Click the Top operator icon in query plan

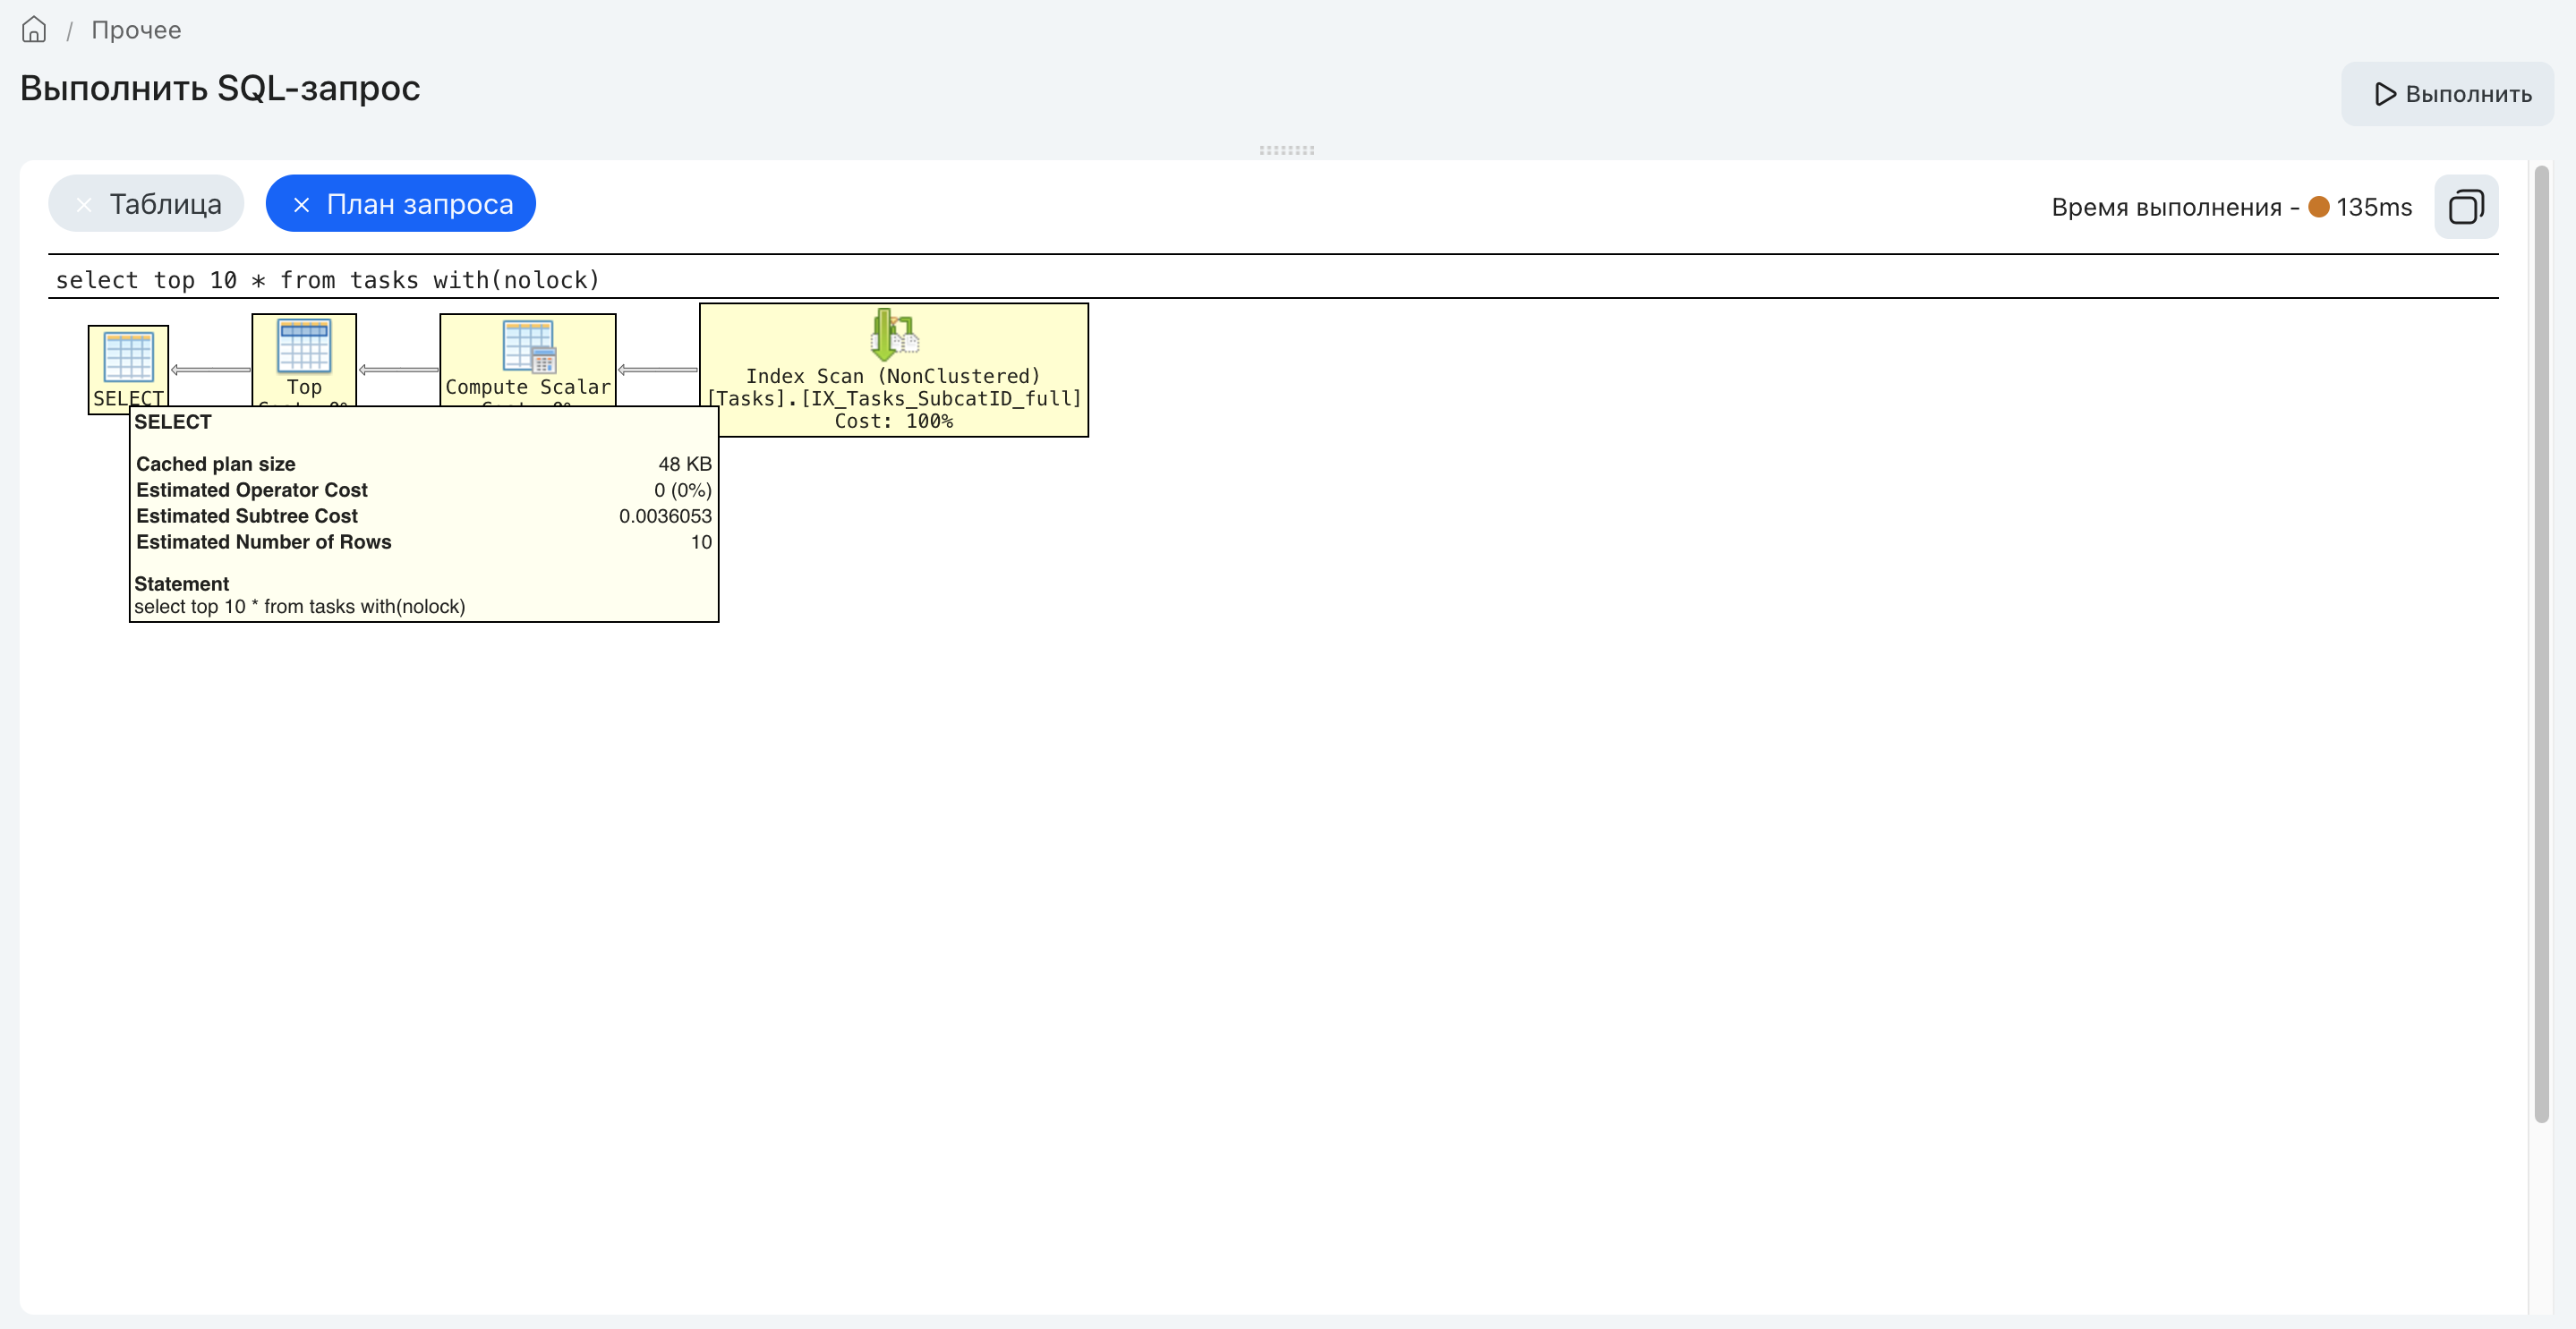pyautogui.click(x=303, y=351)
